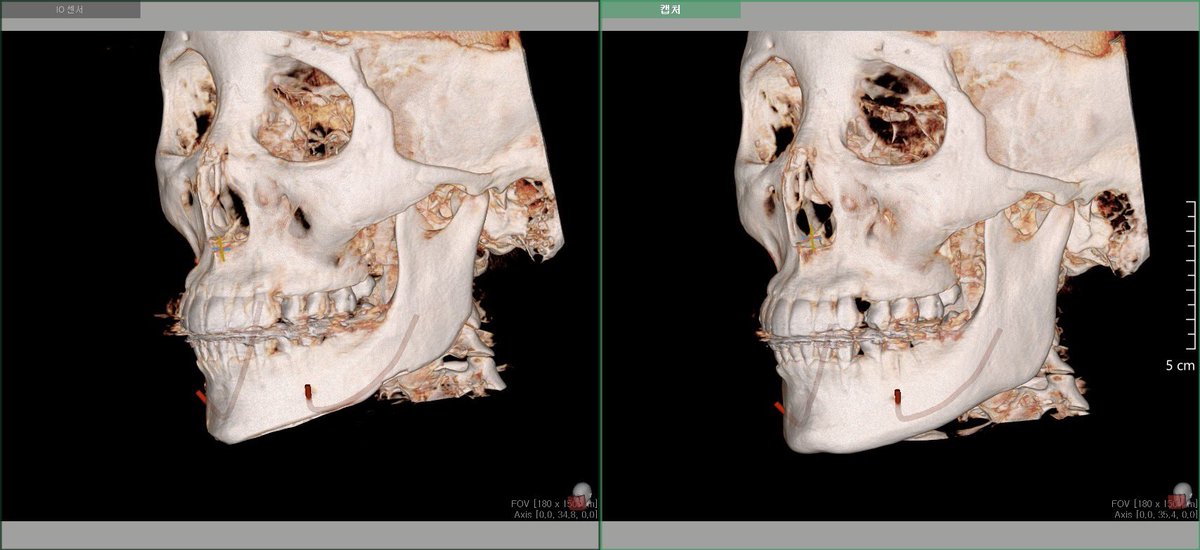Click the vertical scale ruler on right edge

1190,273
